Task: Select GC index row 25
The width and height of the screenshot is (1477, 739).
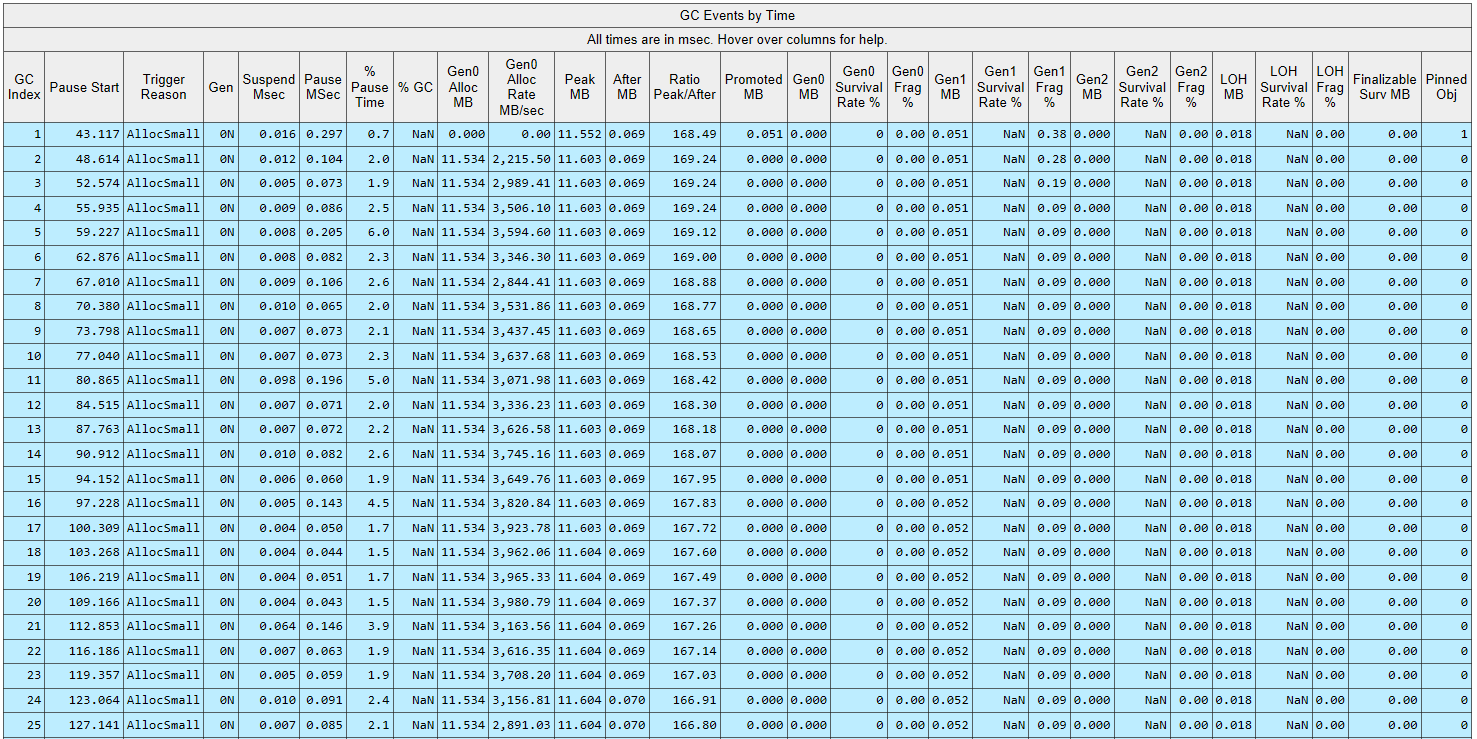Action: tap(24, 725)
